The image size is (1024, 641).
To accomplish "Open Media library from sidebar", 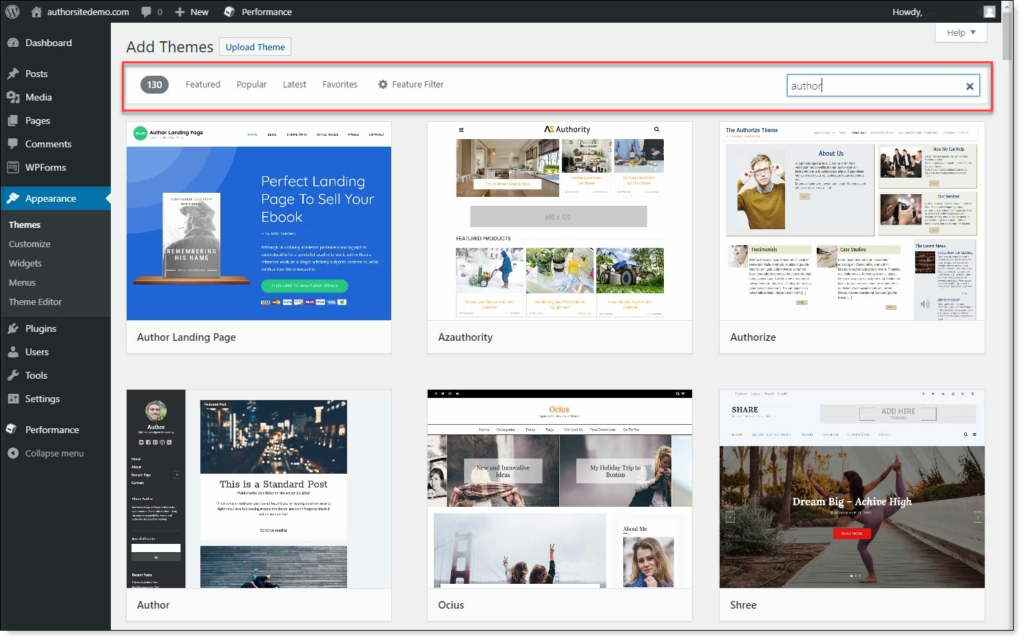I will pyautogui.click(x=38, y=97).
